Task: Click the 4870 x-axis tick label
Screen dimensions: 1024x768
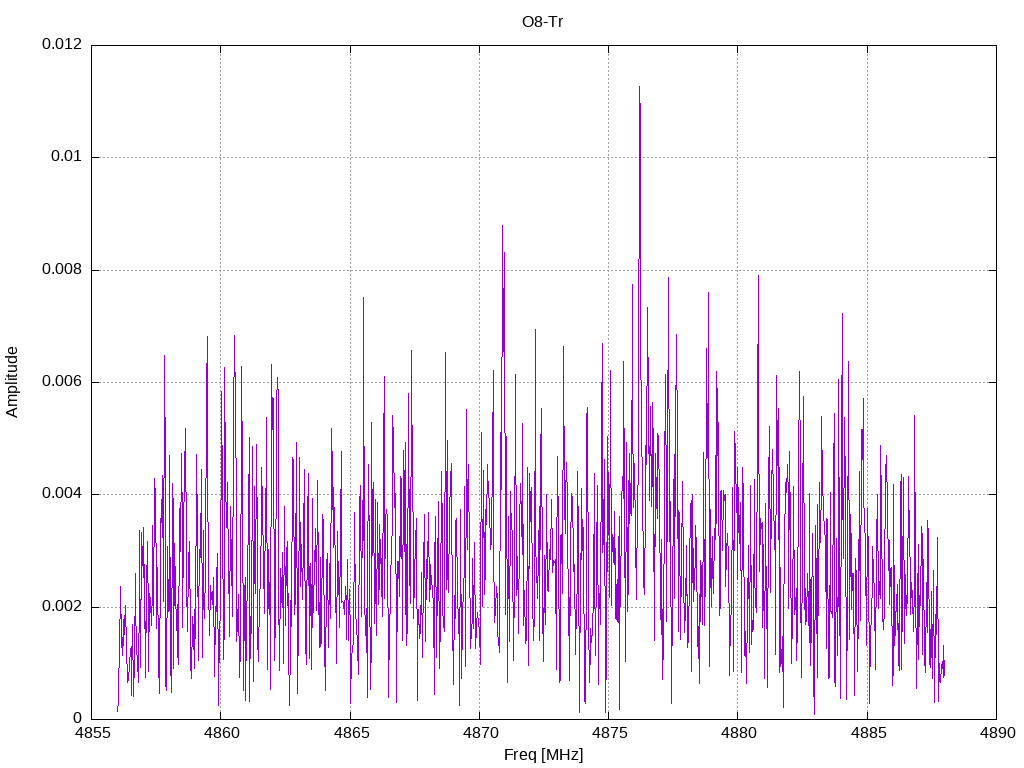Action: (479, 733)
